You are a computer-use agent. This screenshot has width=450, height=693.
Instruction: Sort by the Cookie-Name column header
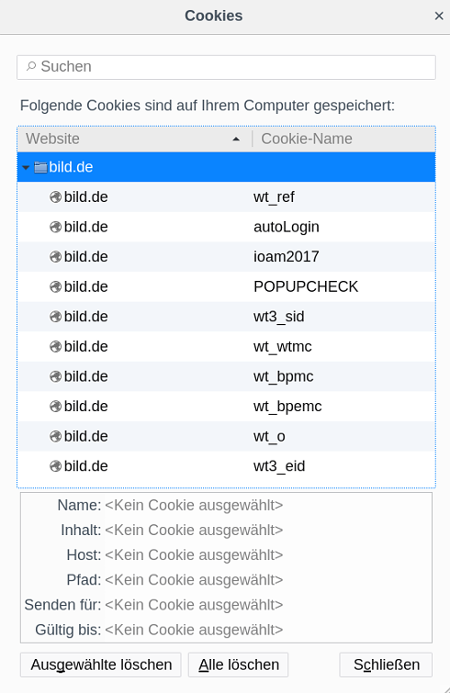tap(343, 139)
